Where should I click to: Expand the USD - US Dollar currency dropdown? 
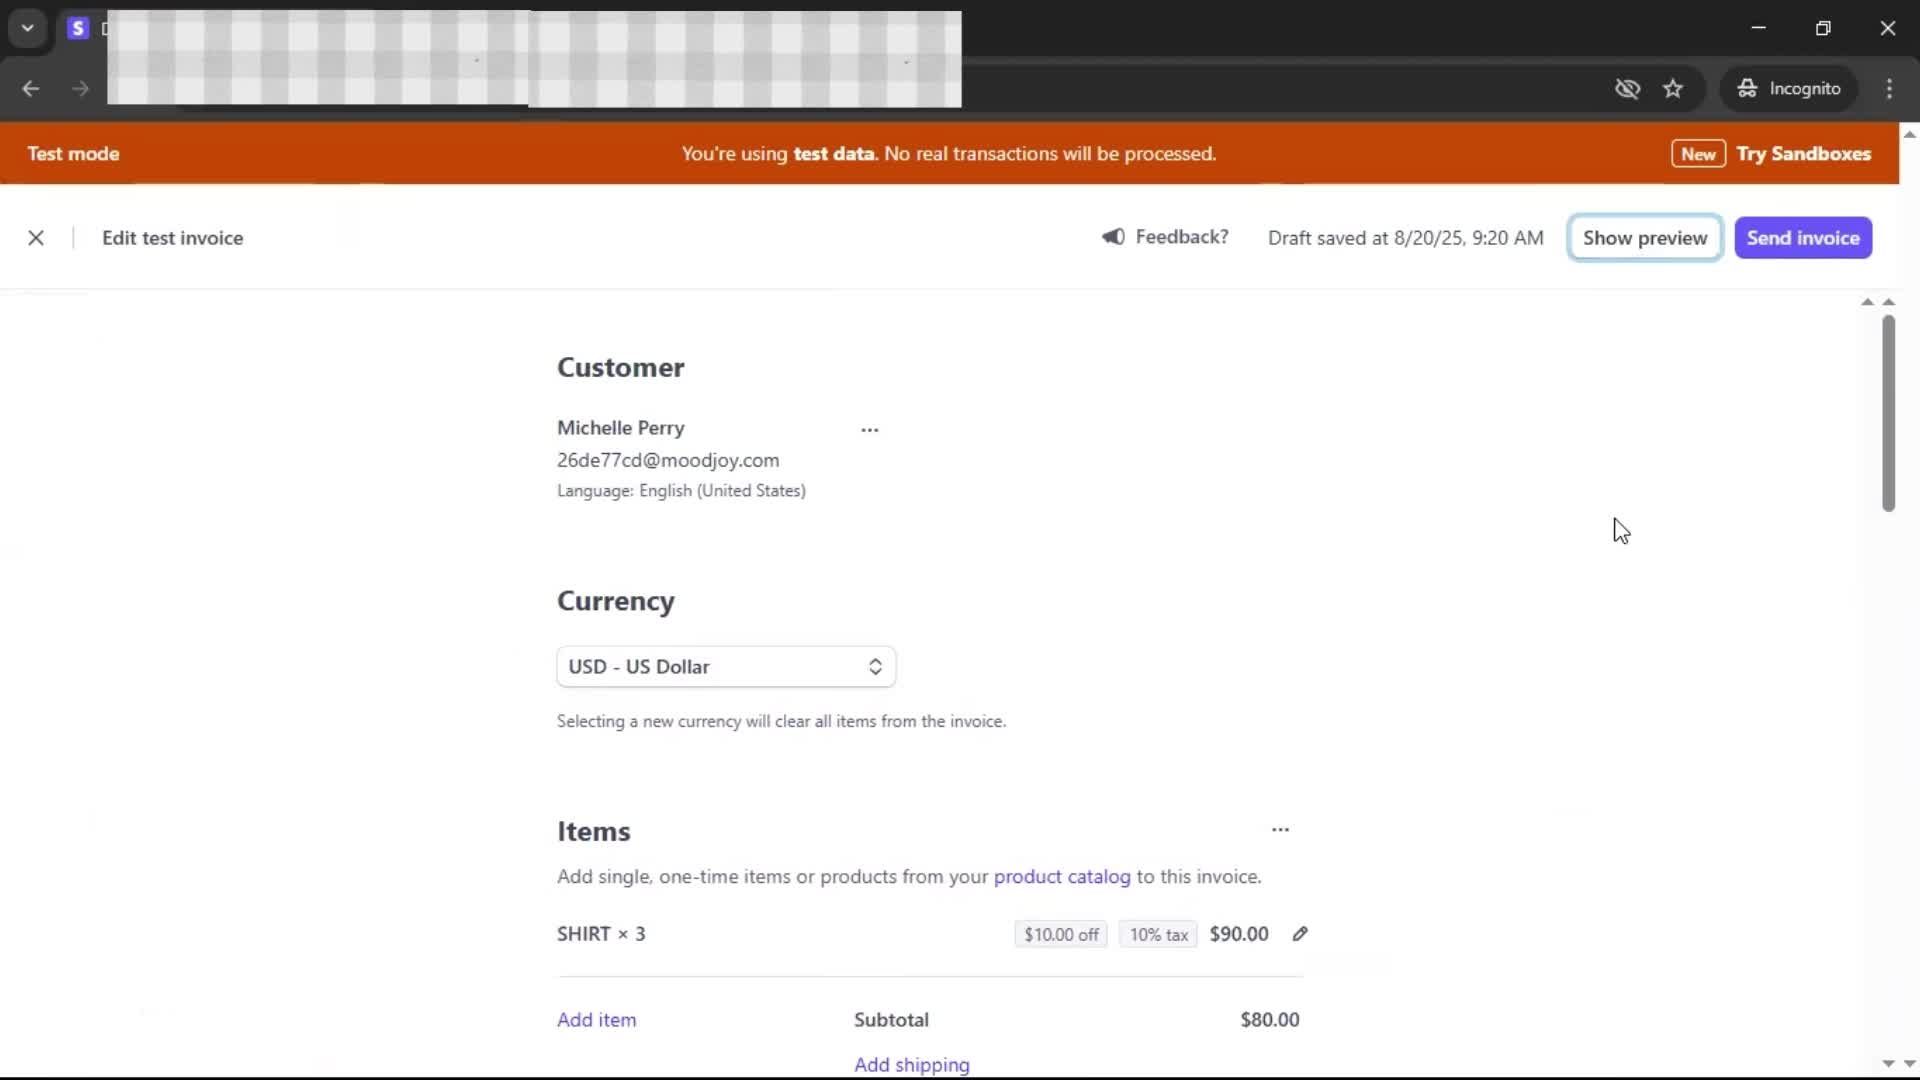click(726, 667)
